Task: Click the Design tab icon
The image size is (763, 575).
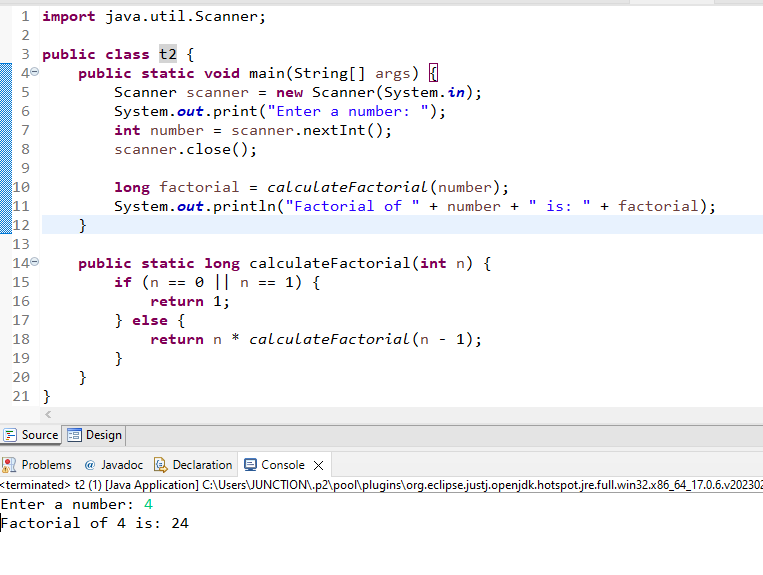Action: 74,435
